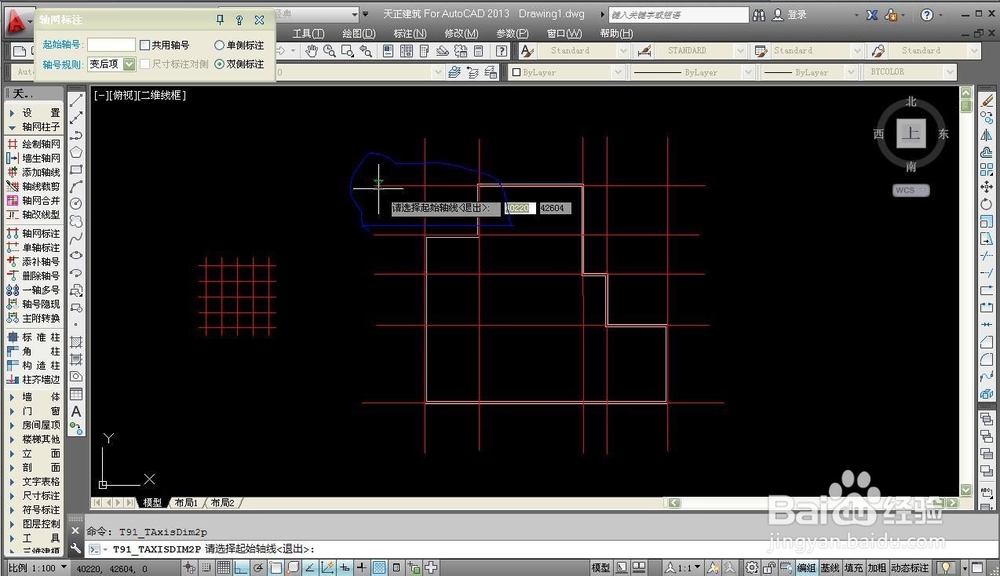Screen dimensions: 1000x576
Task: Open 绘图(D) menu
Action: point(359,33)
